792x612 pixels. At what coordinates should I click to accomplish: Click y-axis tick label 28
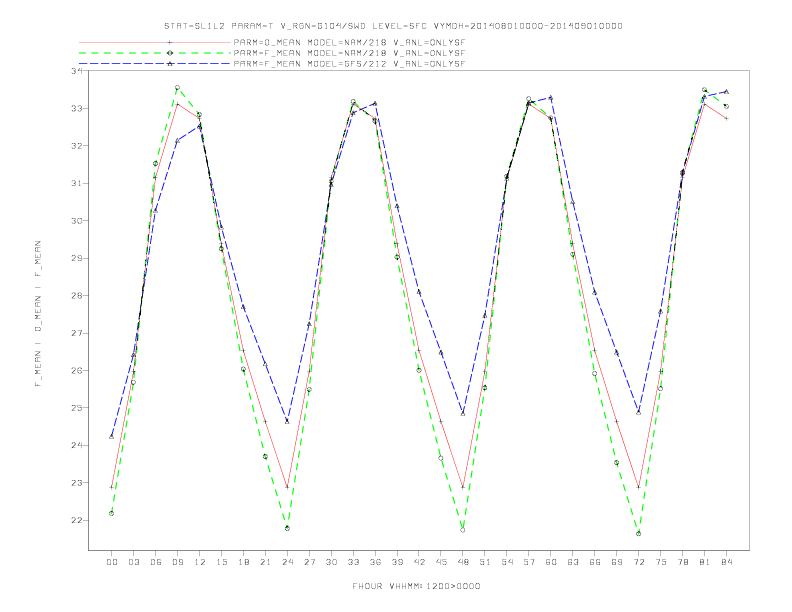click(x=76, y=296)
